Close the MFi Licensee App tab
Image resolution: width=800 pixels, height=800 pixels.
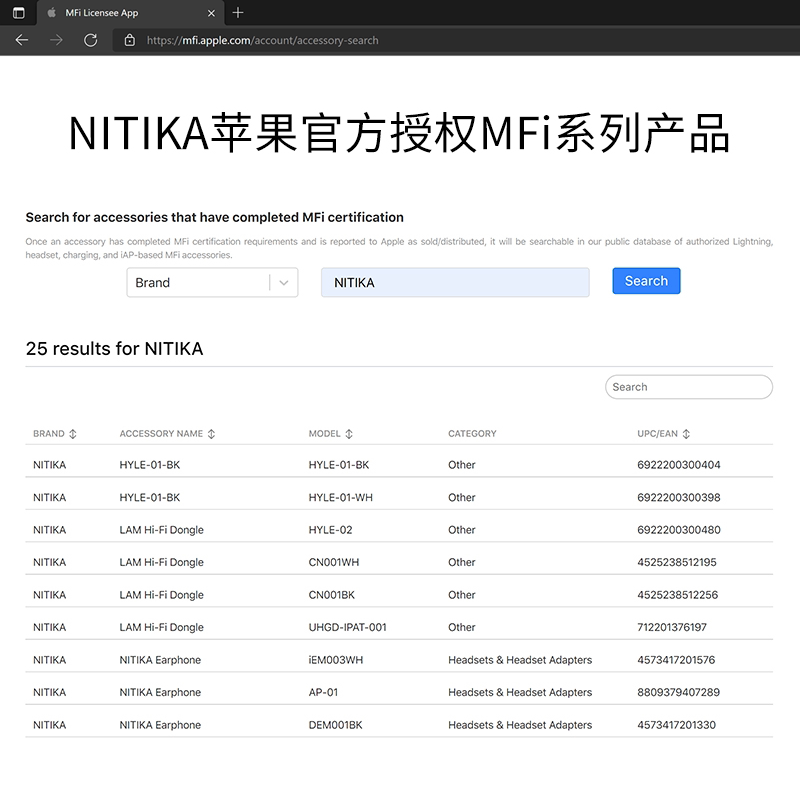pos(211,13)
